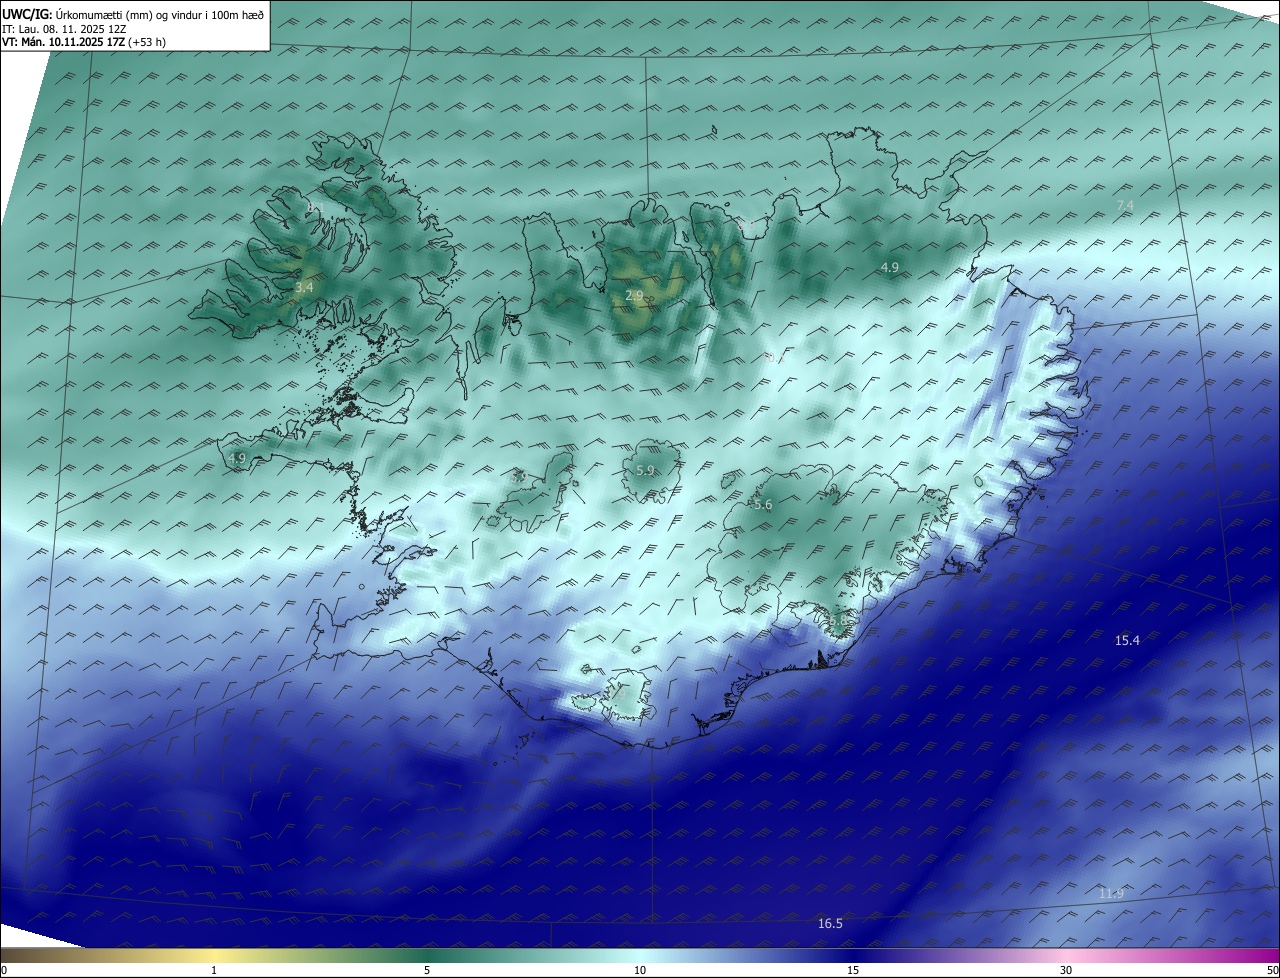Click the 11.9 value label
Viewport: 1280px width, 978px height.
pyautogui.click(x=1111, y=893)
